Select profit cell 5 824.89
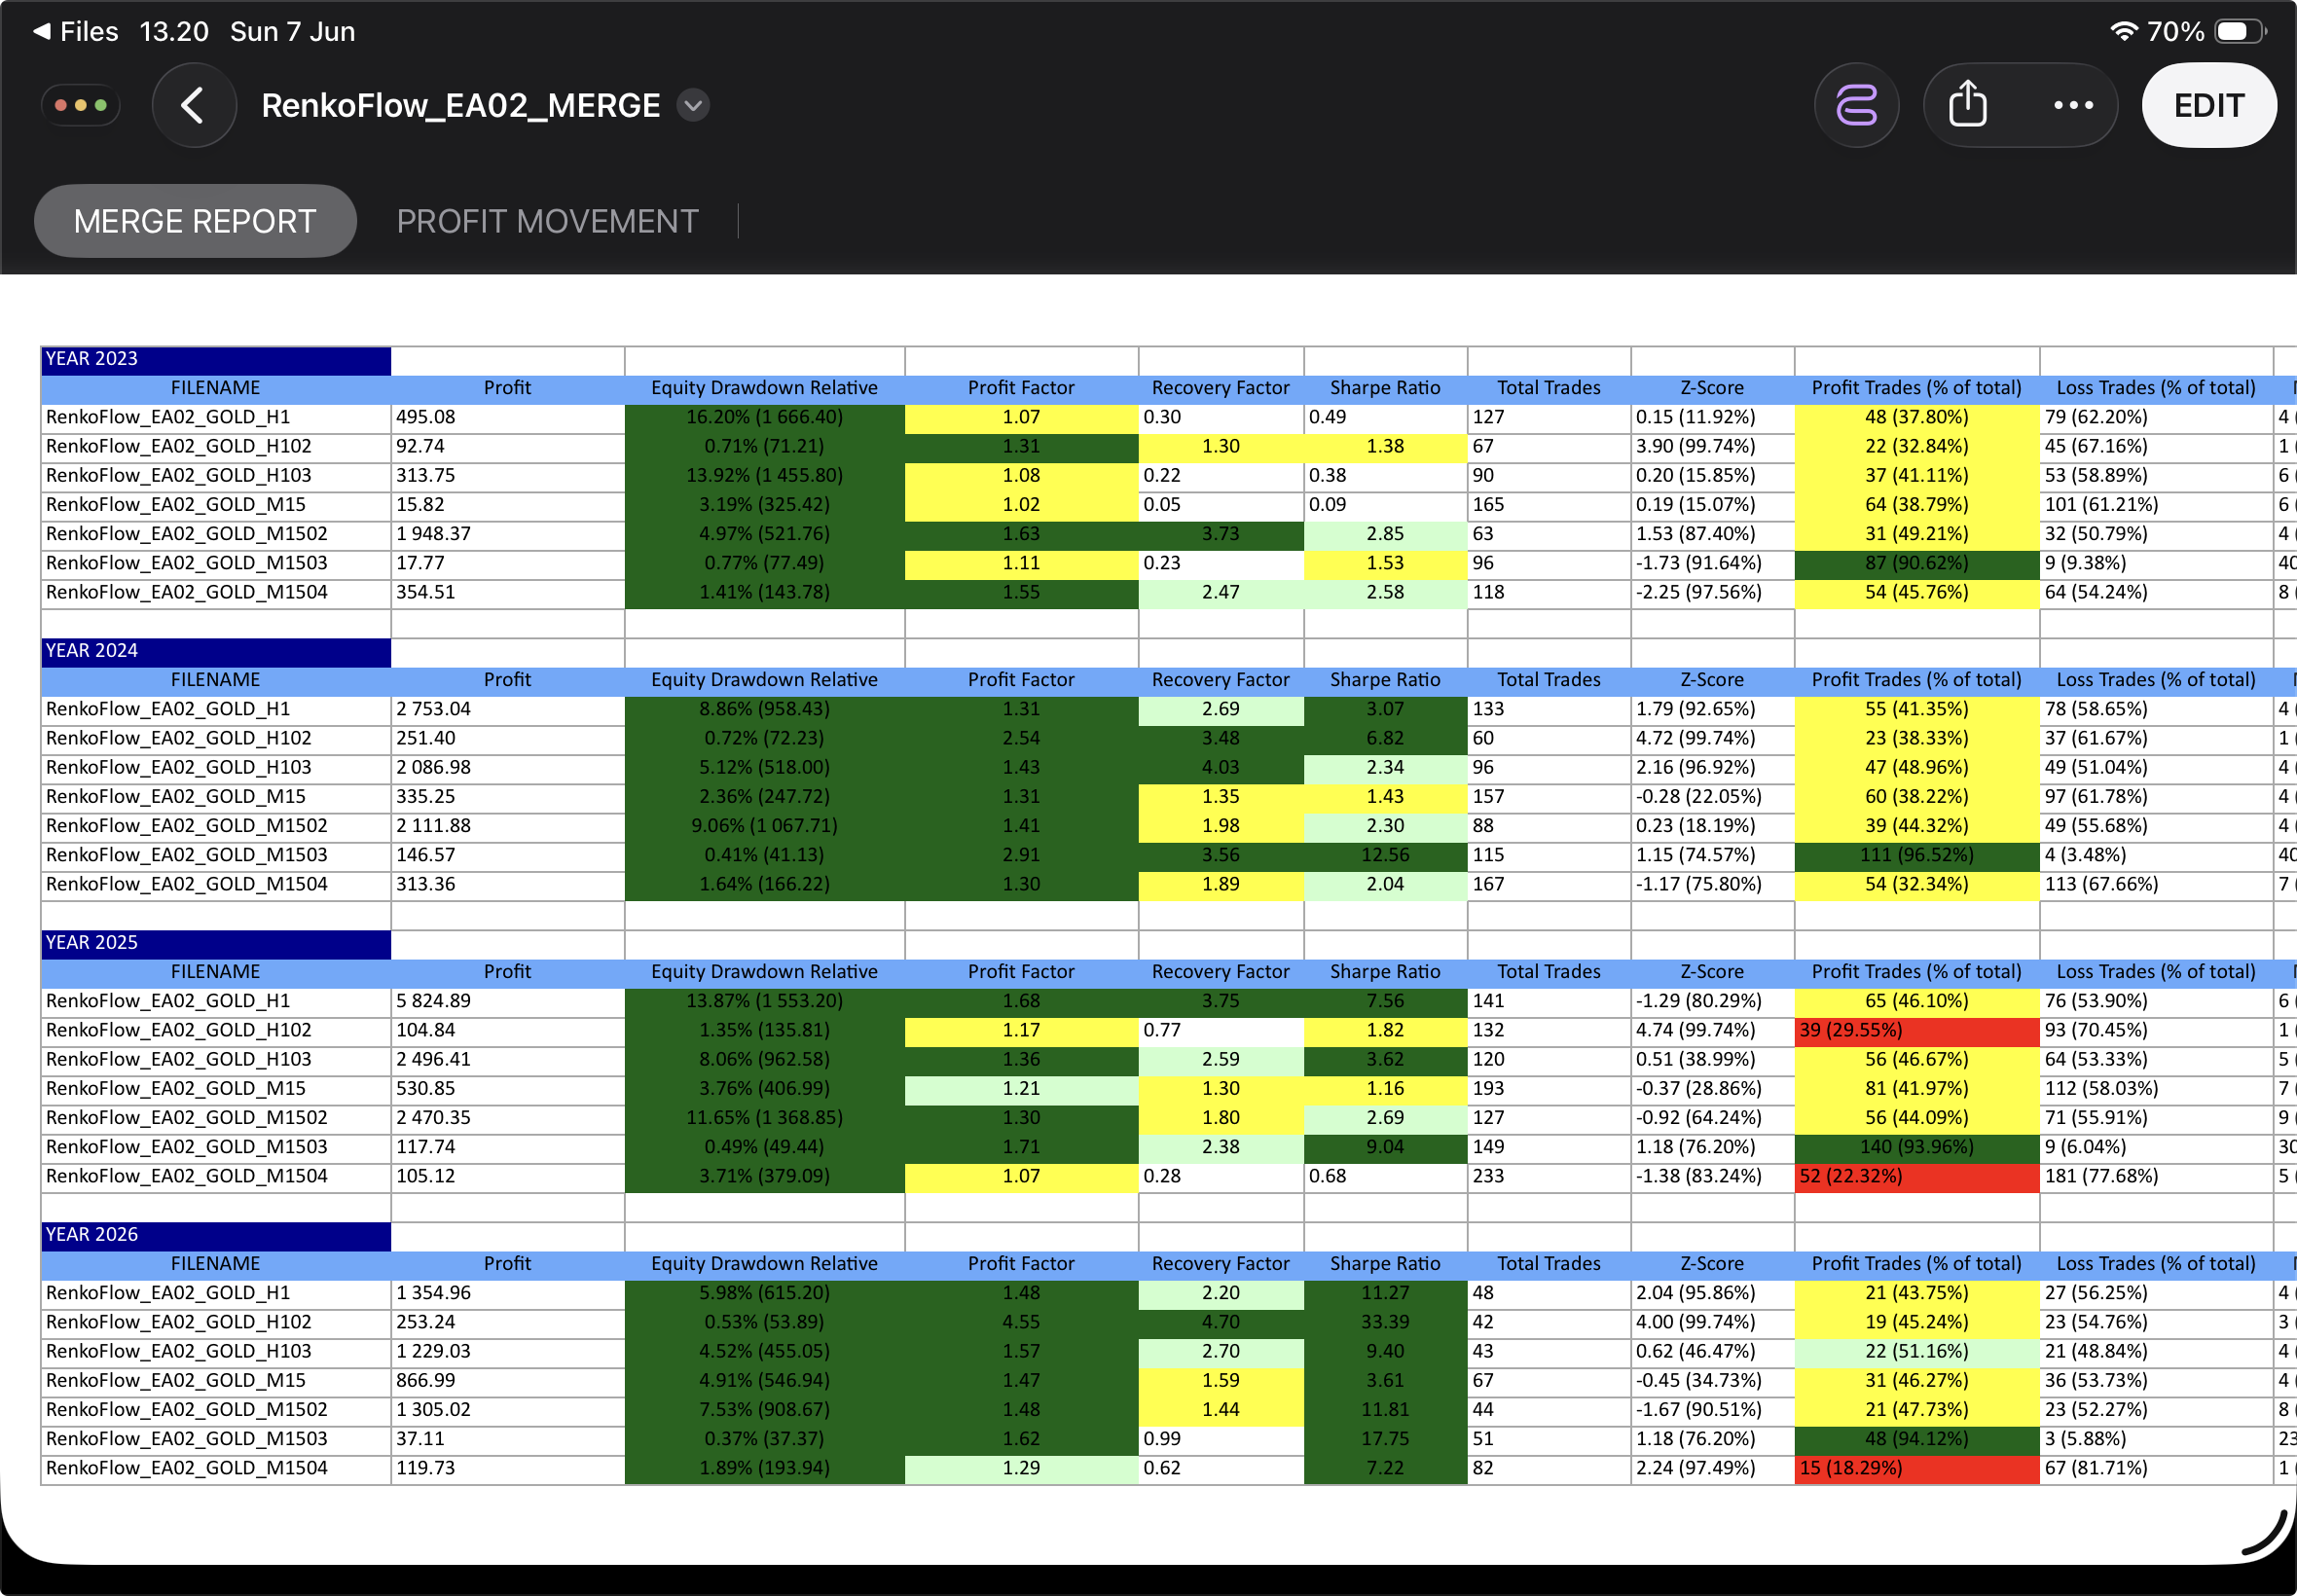This screenshot has height=1596, width=2297. point(507,1002)
